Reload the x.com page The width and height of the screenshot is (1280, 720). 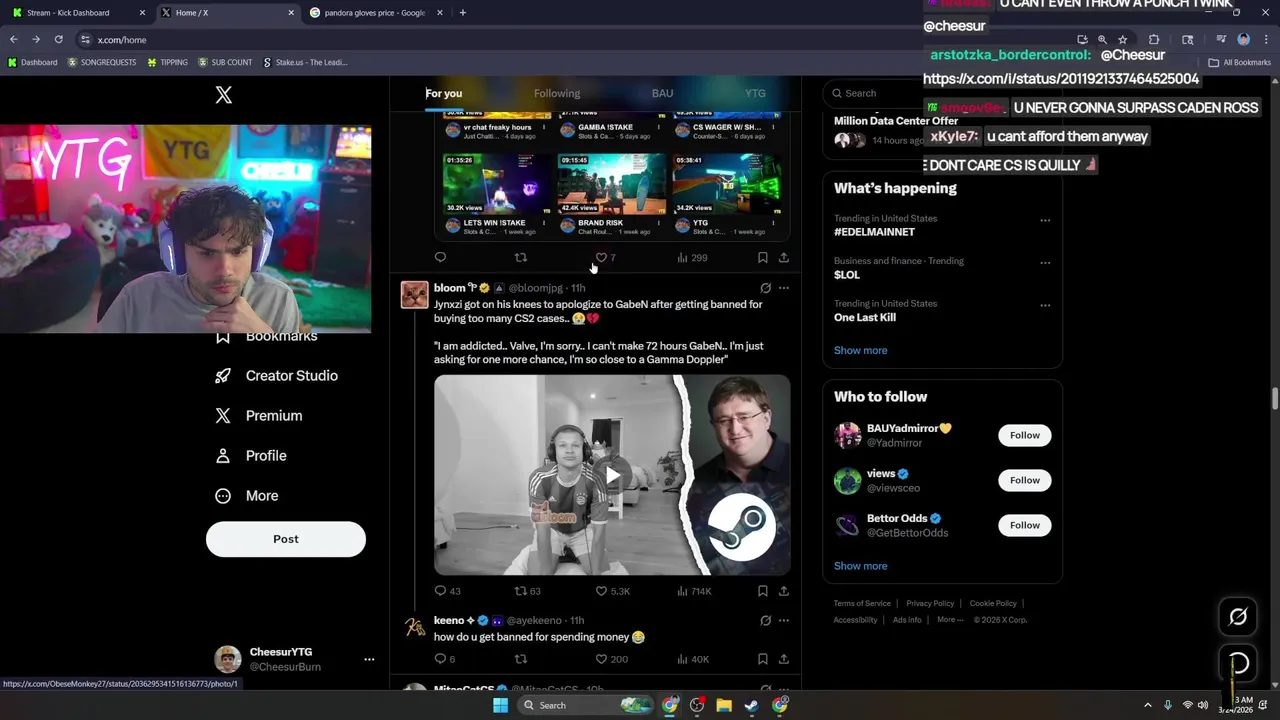click(58, 40)
